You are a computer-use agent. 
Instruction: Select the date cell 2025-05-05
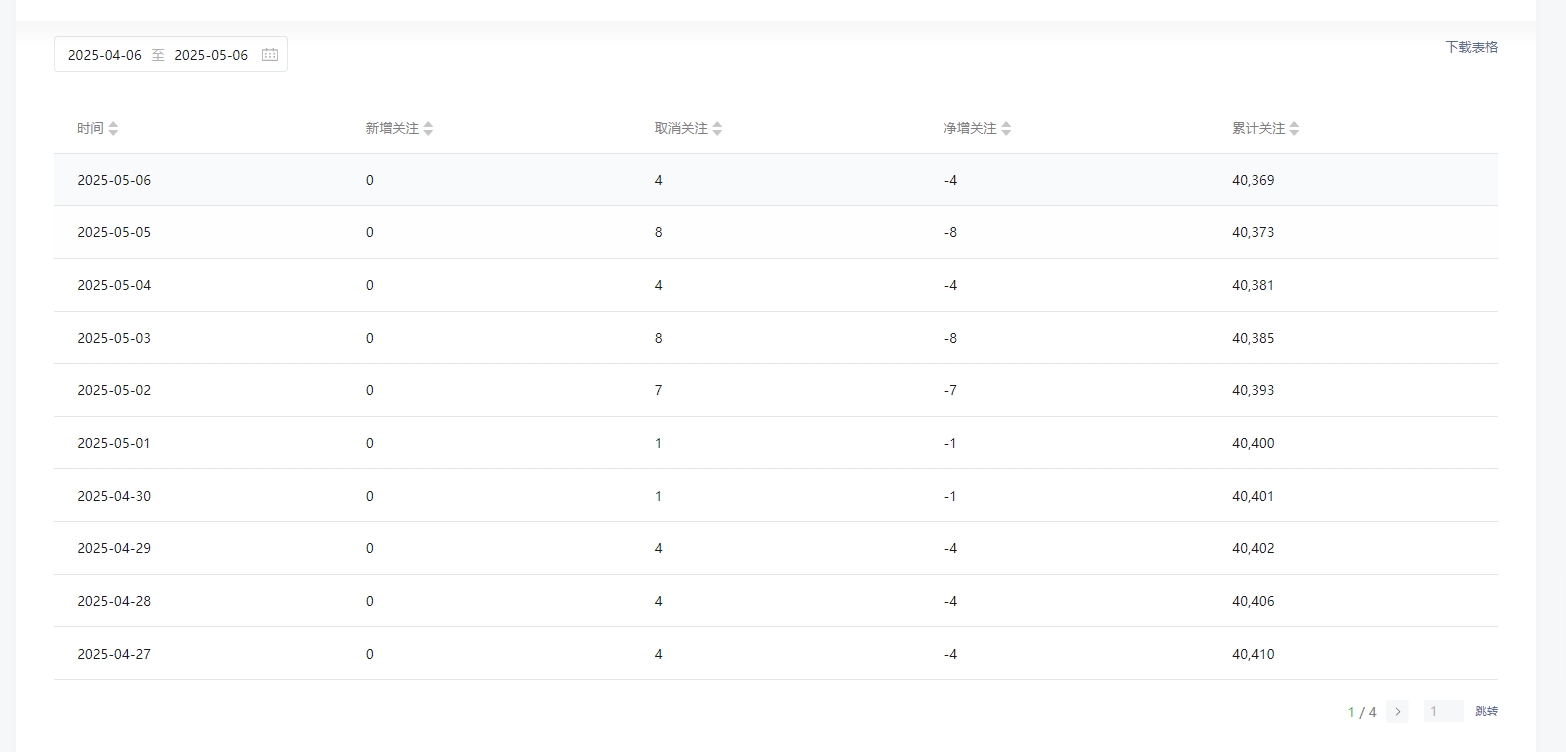click(114, 233)
